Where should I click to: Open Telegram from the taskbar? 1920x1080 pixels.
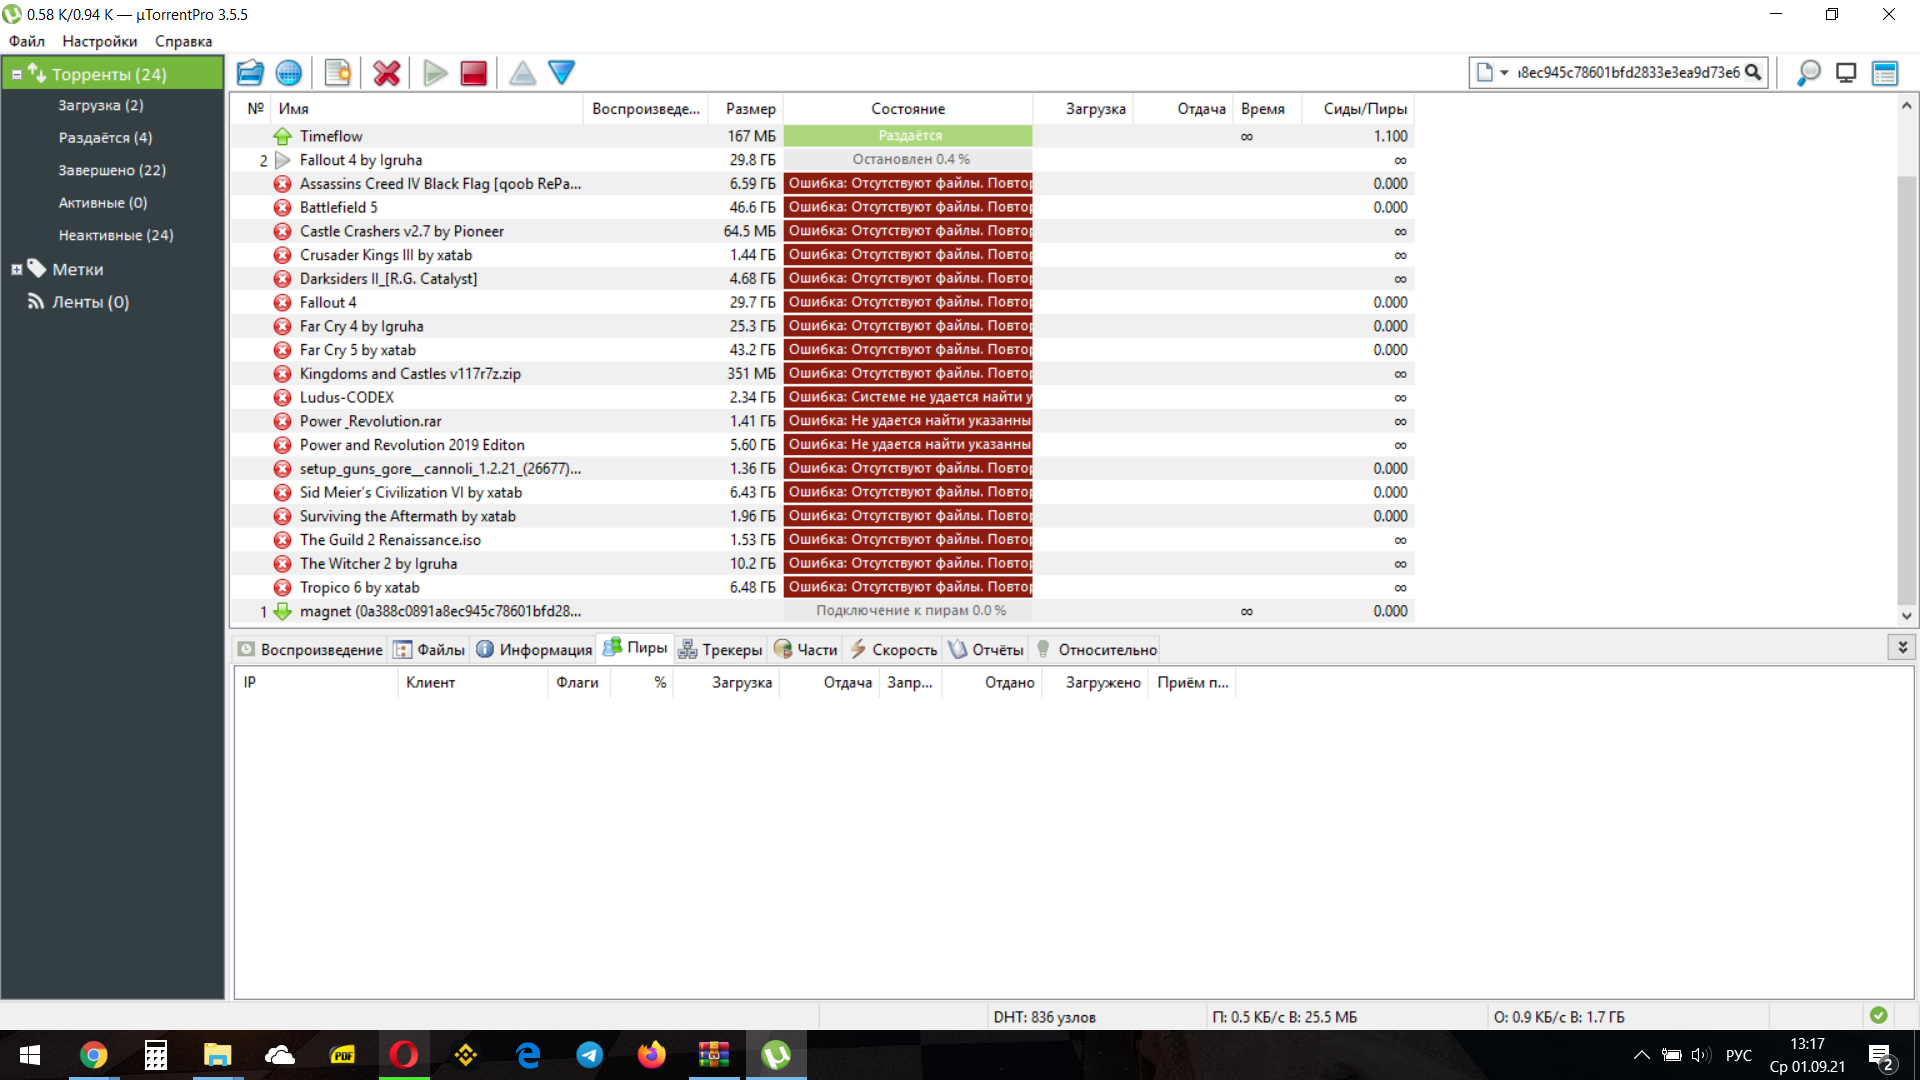coord(590,1055)
